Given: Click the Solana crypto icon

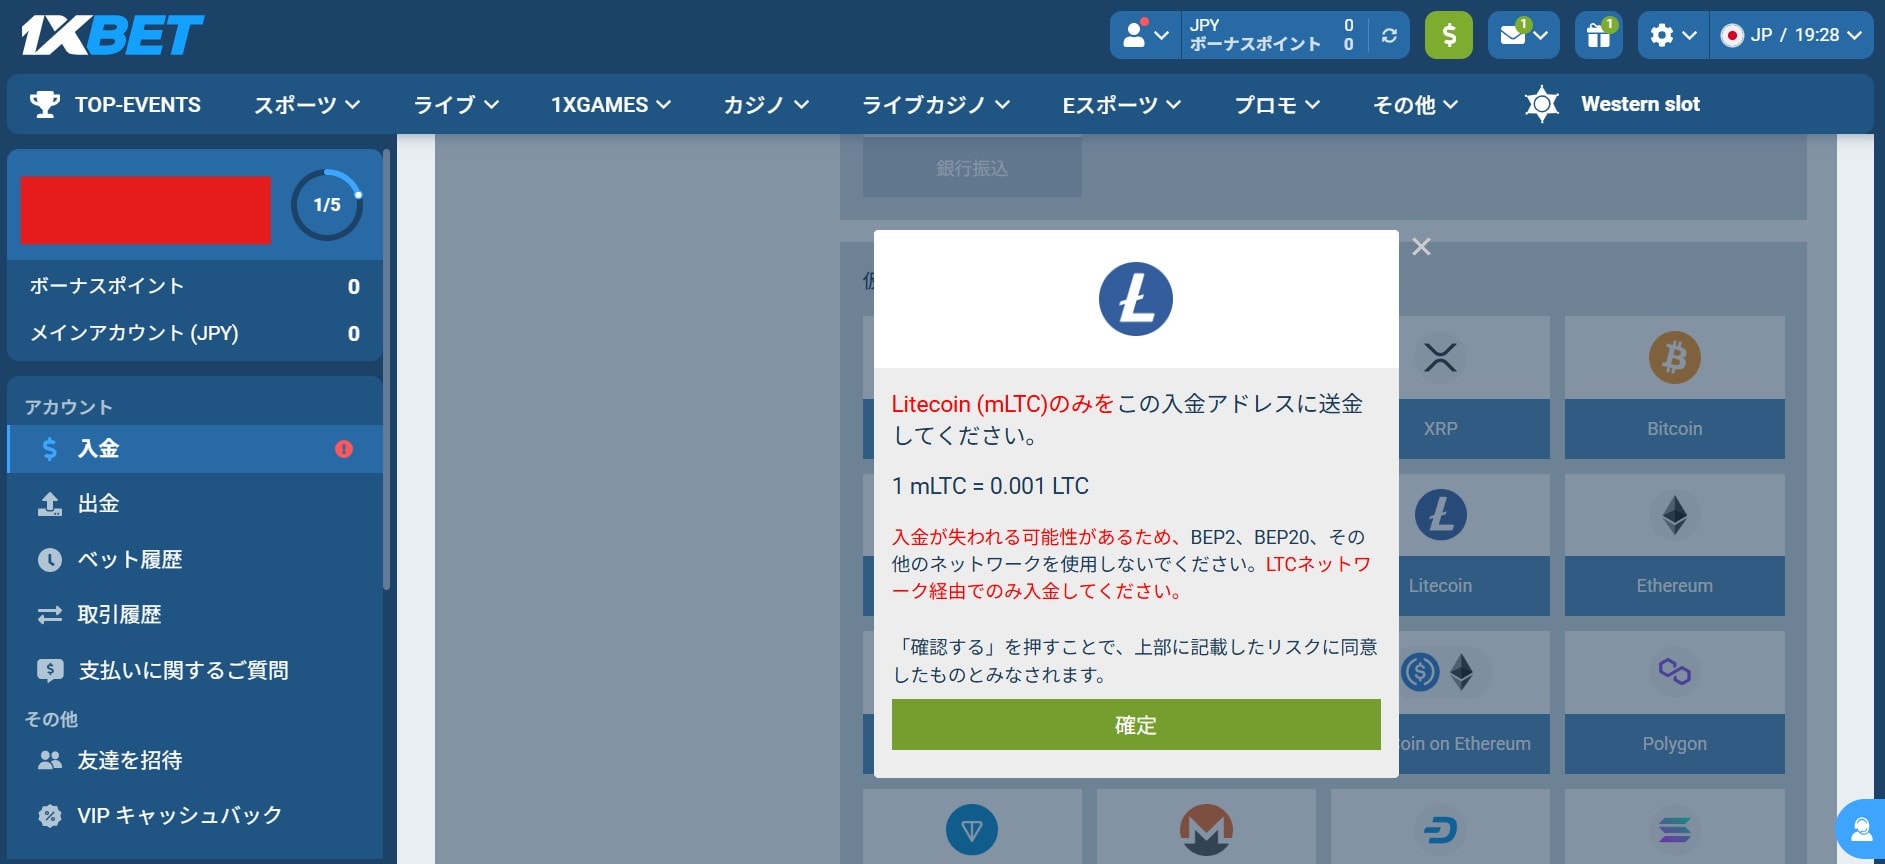Looking at the screenshot, I should pos(1674,830).
